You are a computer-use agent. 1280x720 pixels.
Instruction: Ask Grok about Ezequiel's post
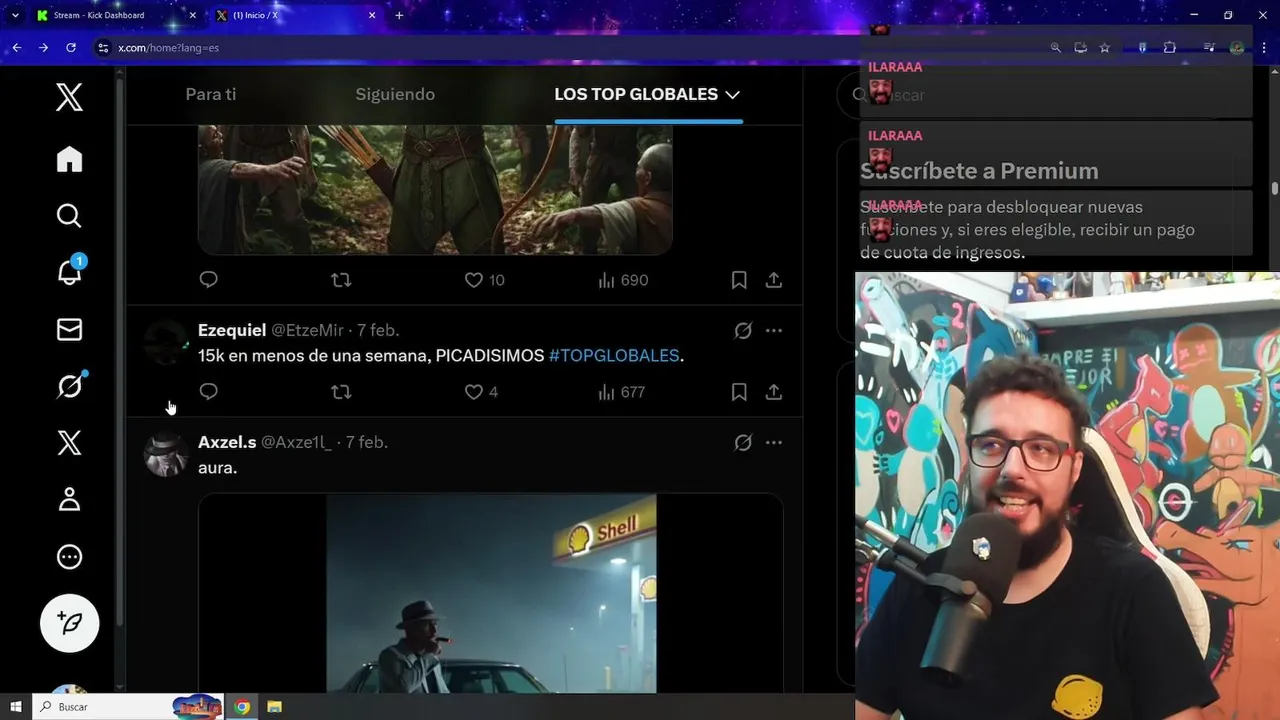[x=743, y=330]
